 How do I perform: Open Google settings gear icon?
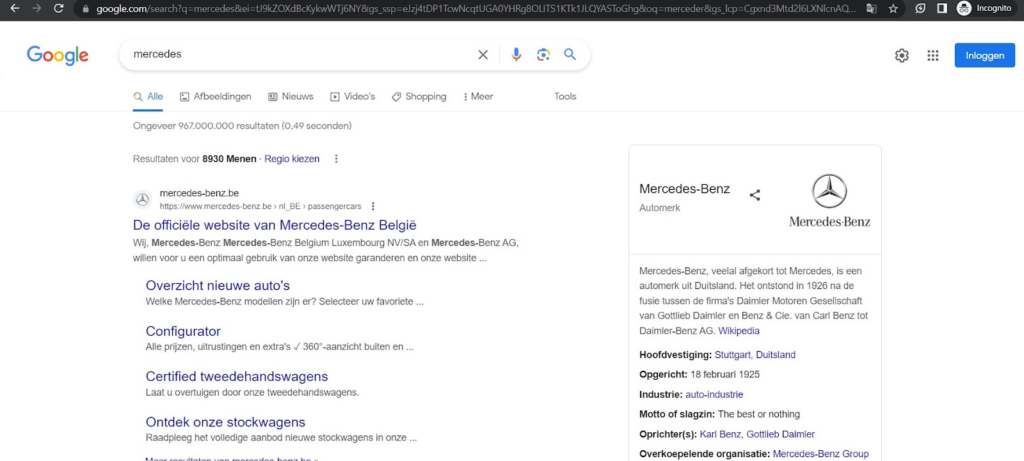902,56
